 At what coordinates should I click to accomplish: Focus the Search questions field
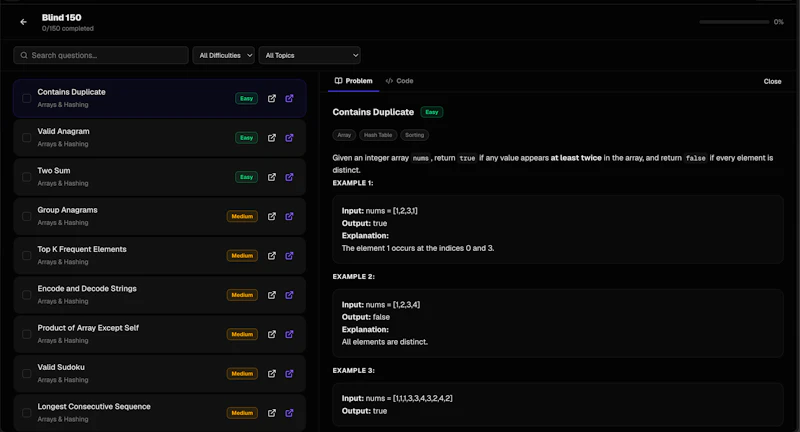click(x=101, y=55)
